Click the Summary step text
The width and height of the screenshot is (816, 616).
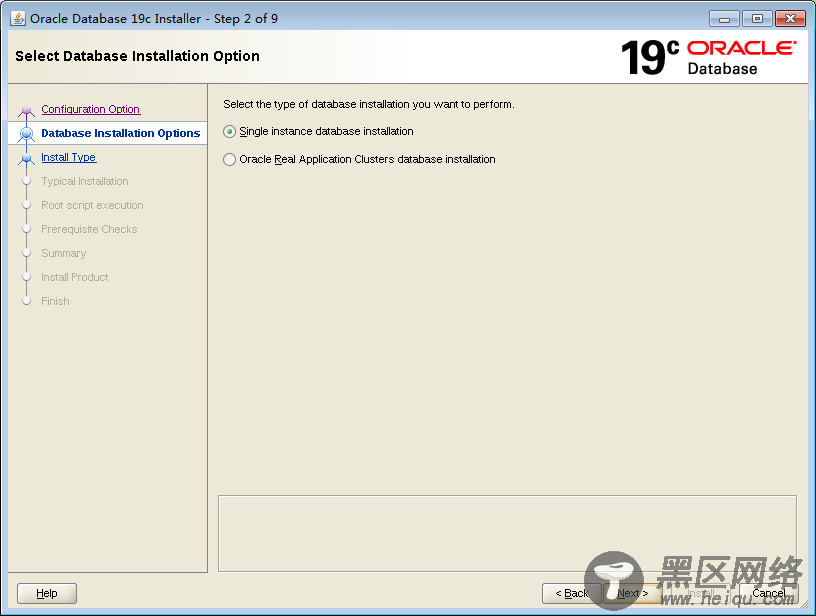tap(63, 253)
